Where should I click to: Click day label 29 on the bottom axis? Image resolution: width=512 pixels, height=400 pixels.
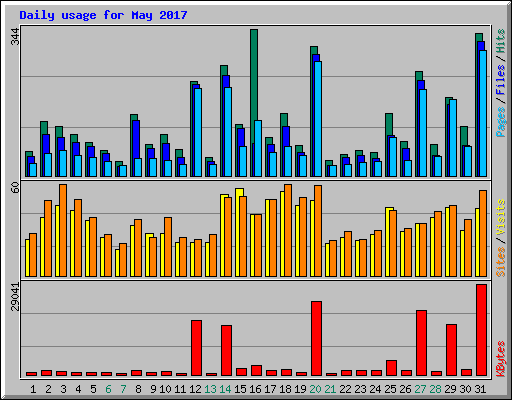450,389
